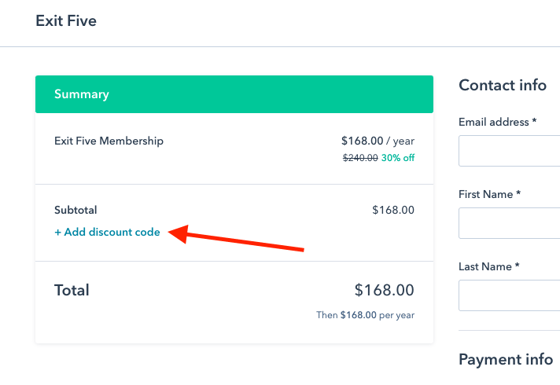Click the Then $168.00 per year note
This screenshot has height=385, width=560.
click(x=365, y=315)
